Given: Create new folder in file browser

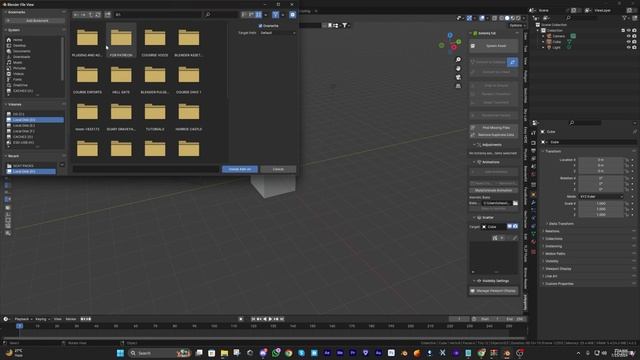Looking at the screenshot, I should (x=108, y=15).
